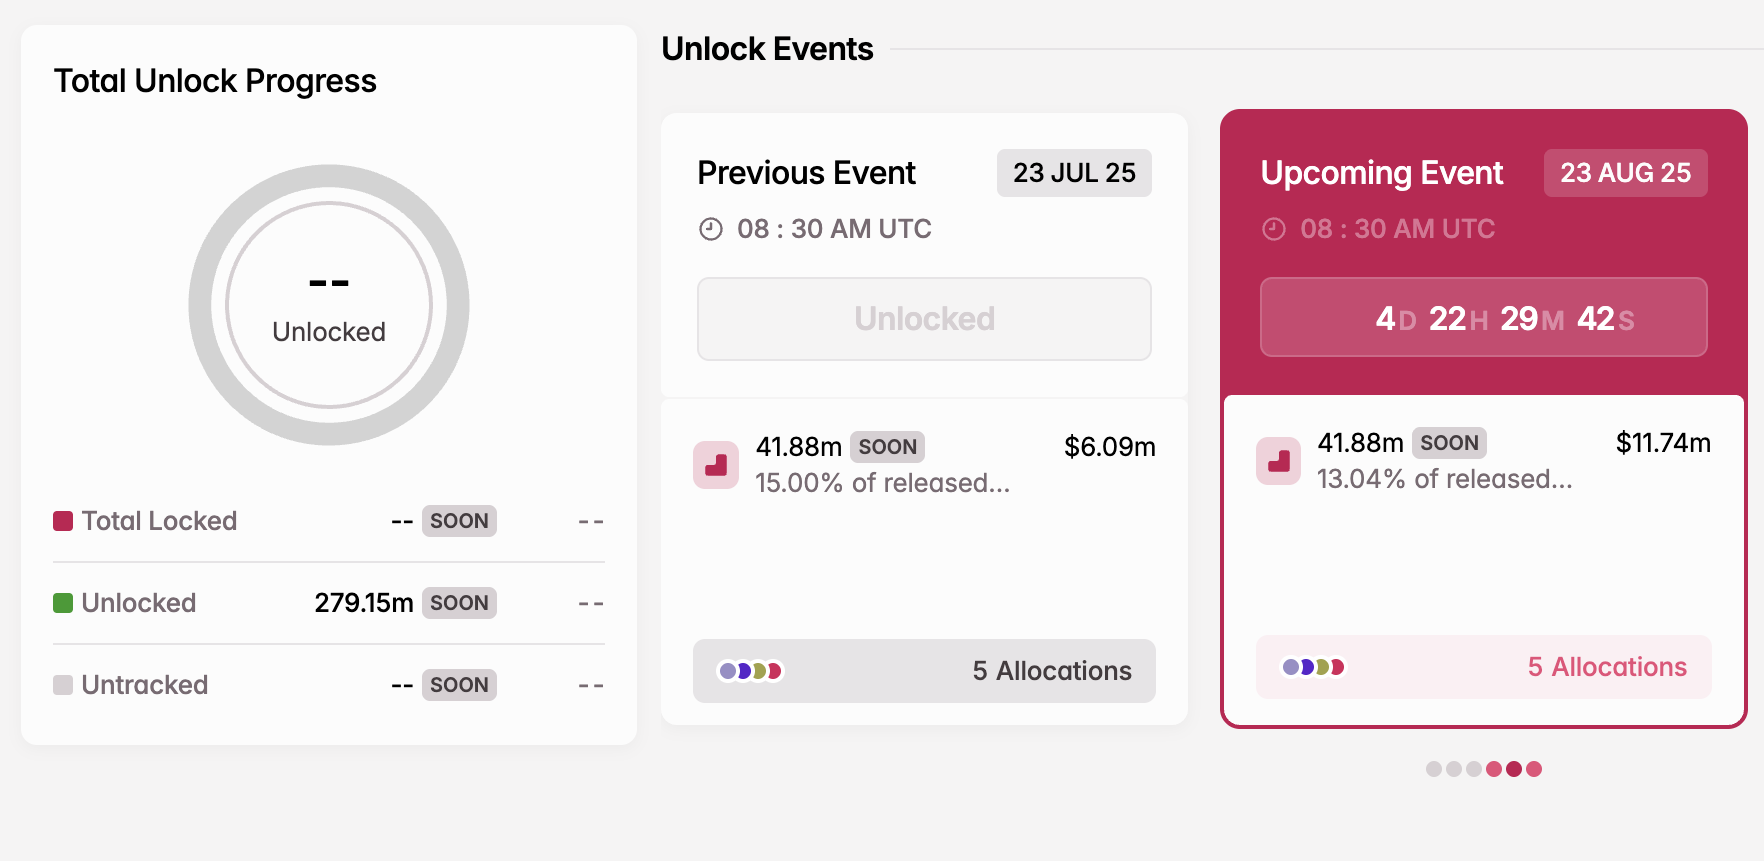1764x861 pixels.
Task: Click the countdown timer 4D 22H button
Action: [1483, 317]
